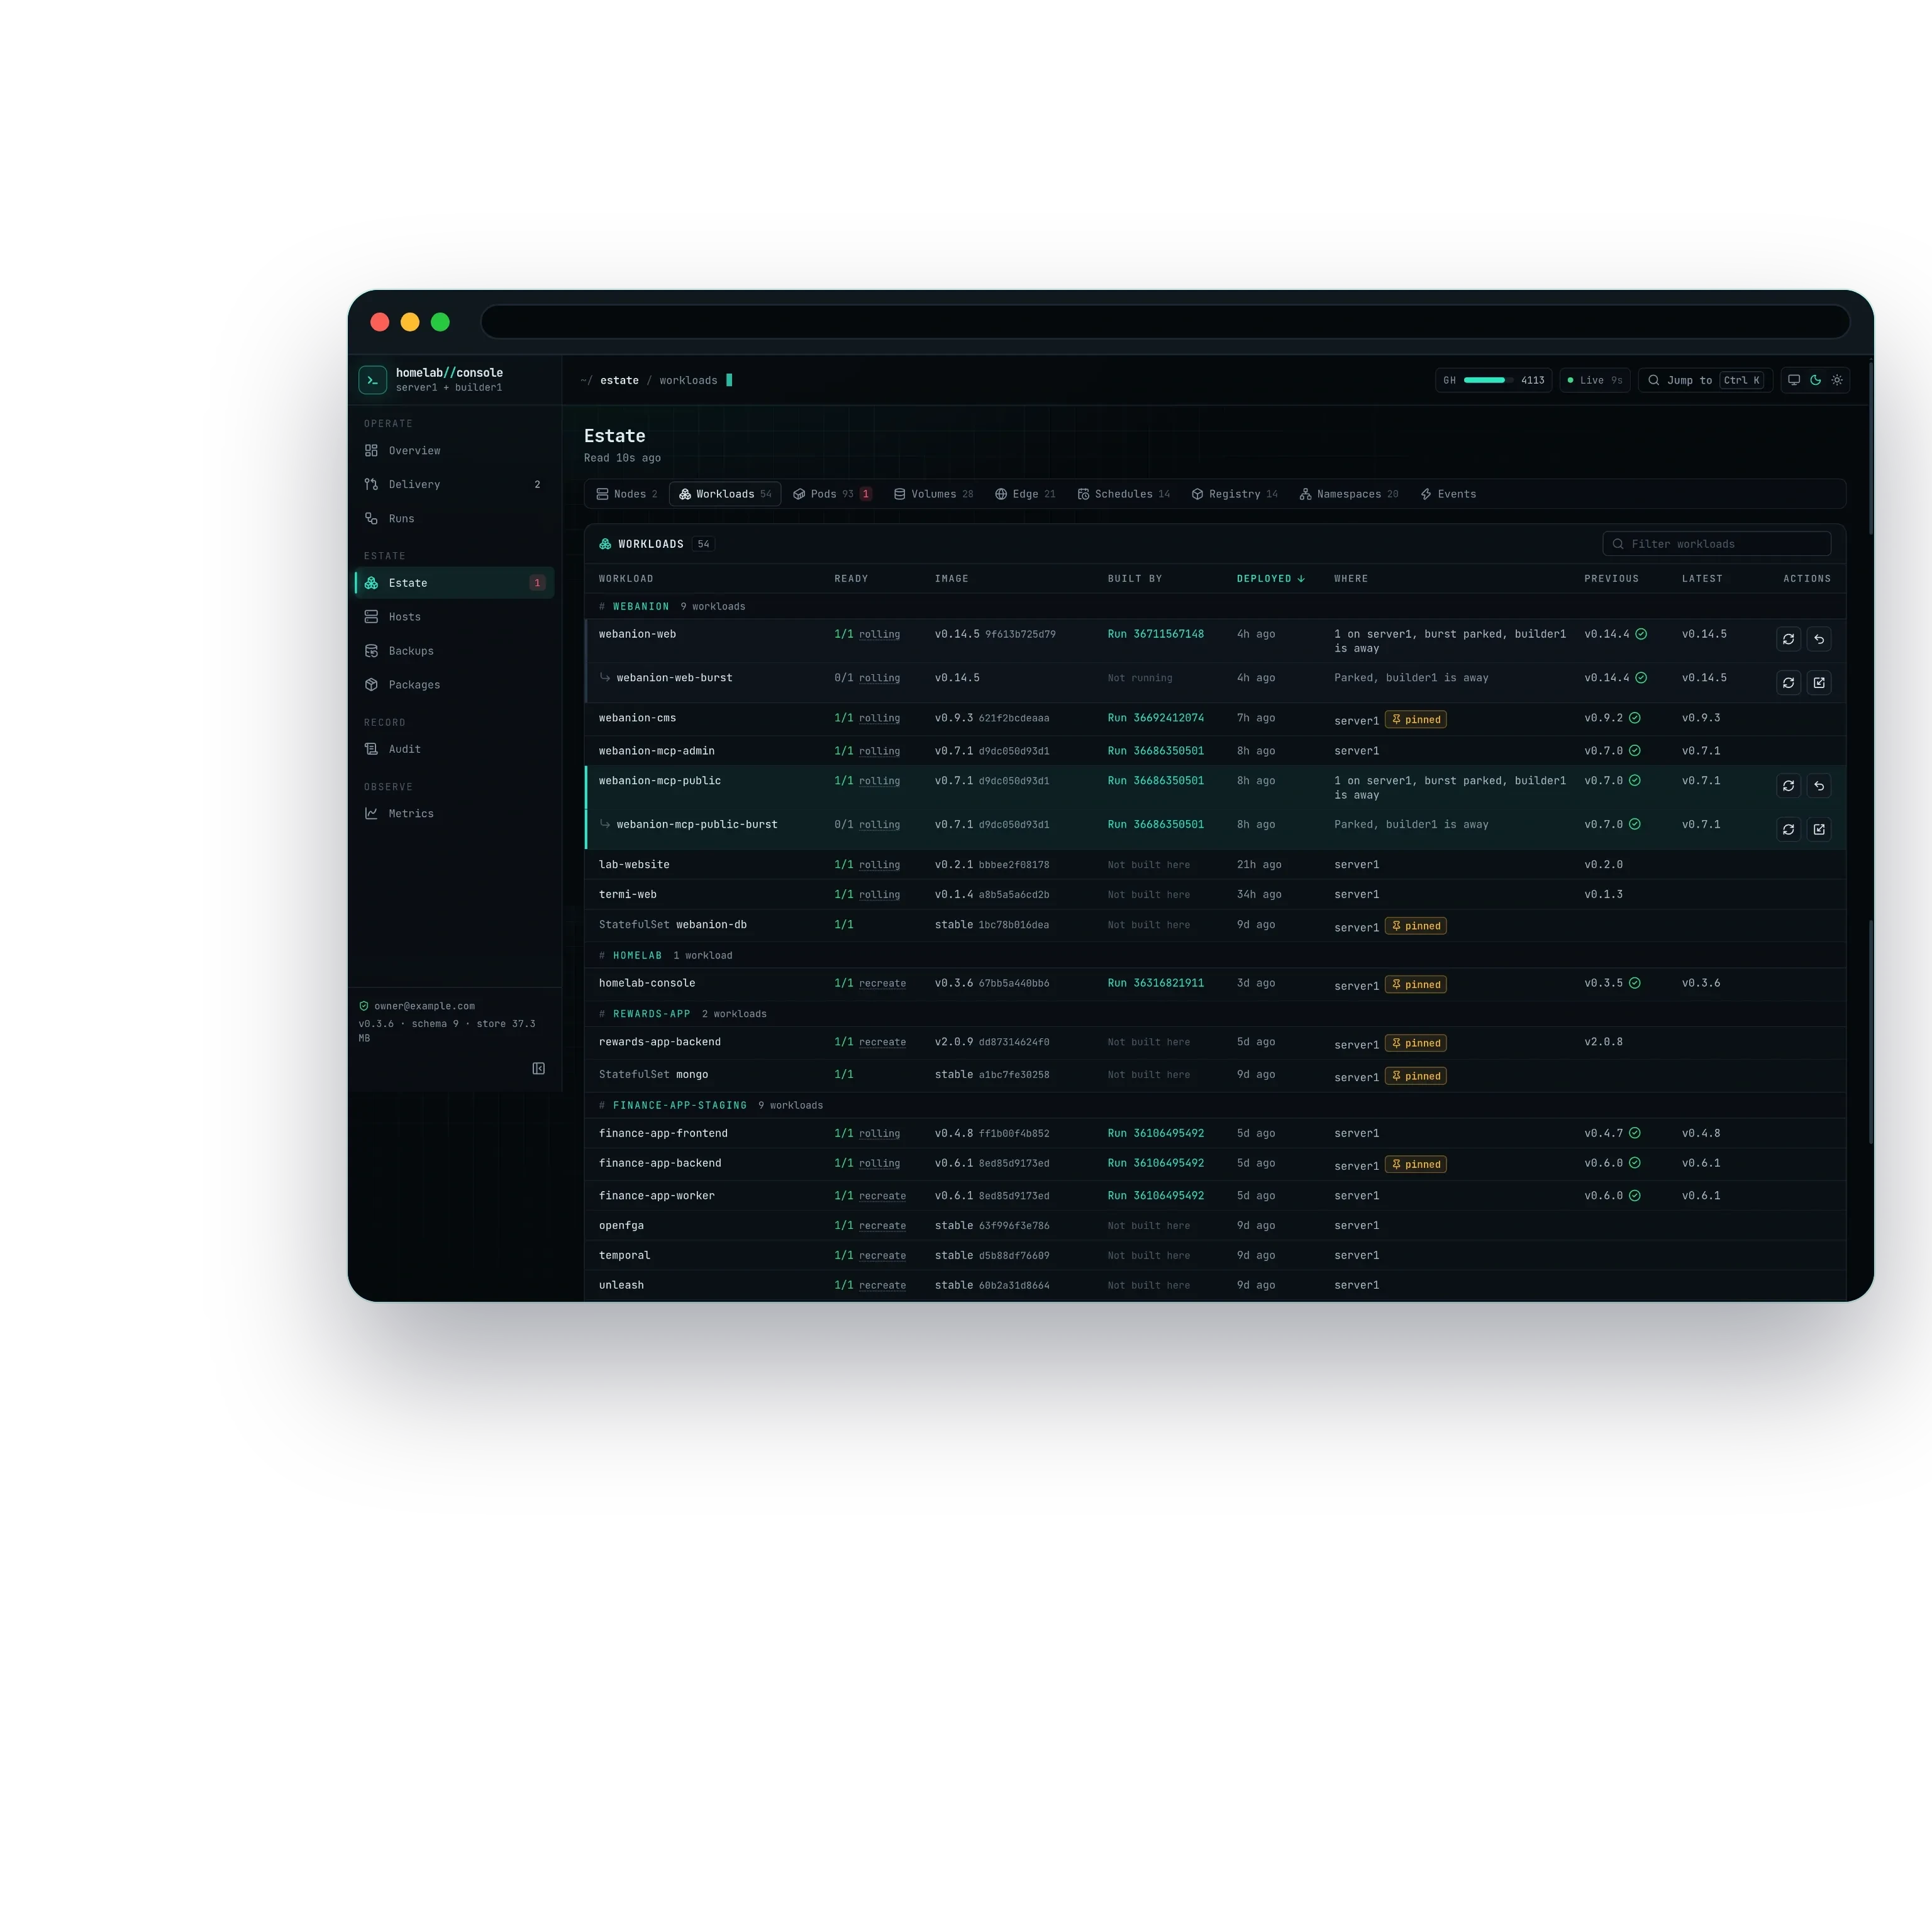This screenshot has height=1932, width=1932.
Task: Switch to the Nodes tab
Action: tap(627, 494)
